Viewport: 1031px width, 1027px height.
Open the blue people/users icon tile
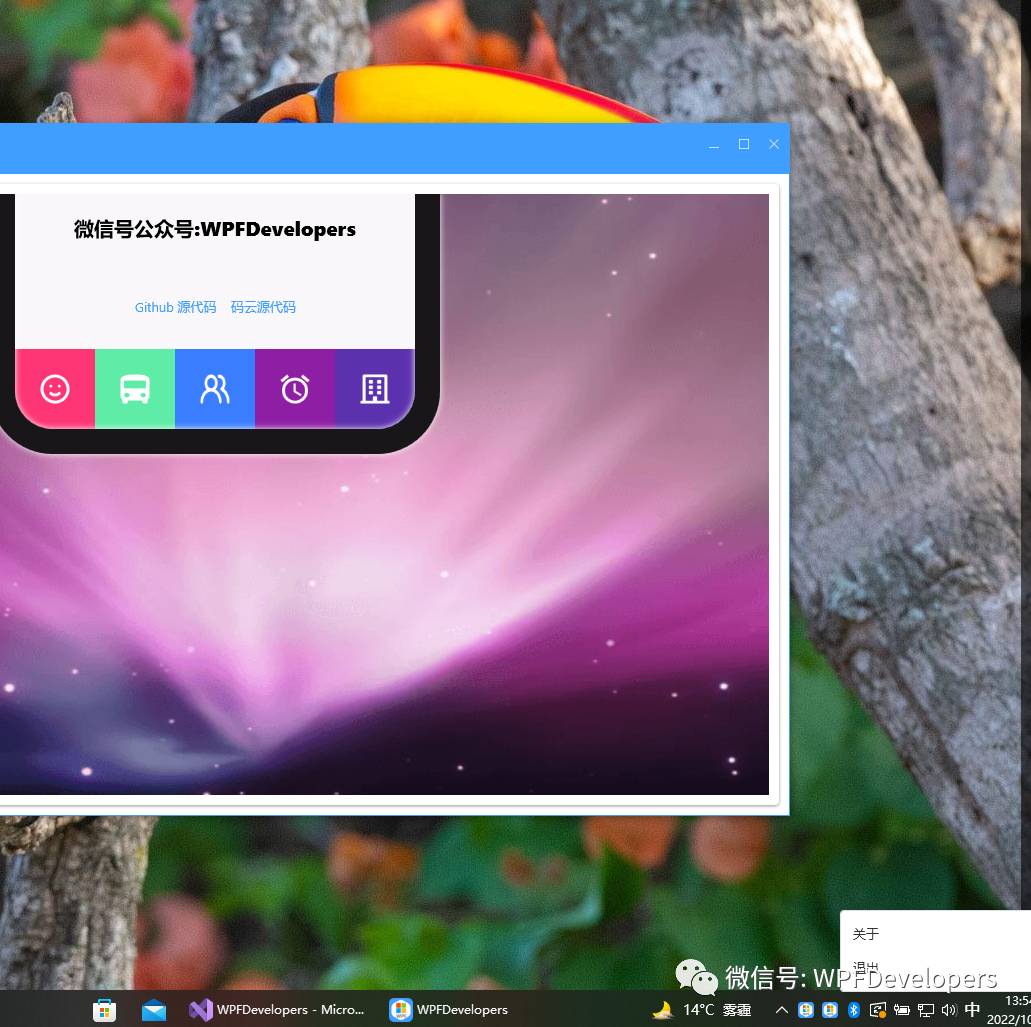tap(215, 389)
